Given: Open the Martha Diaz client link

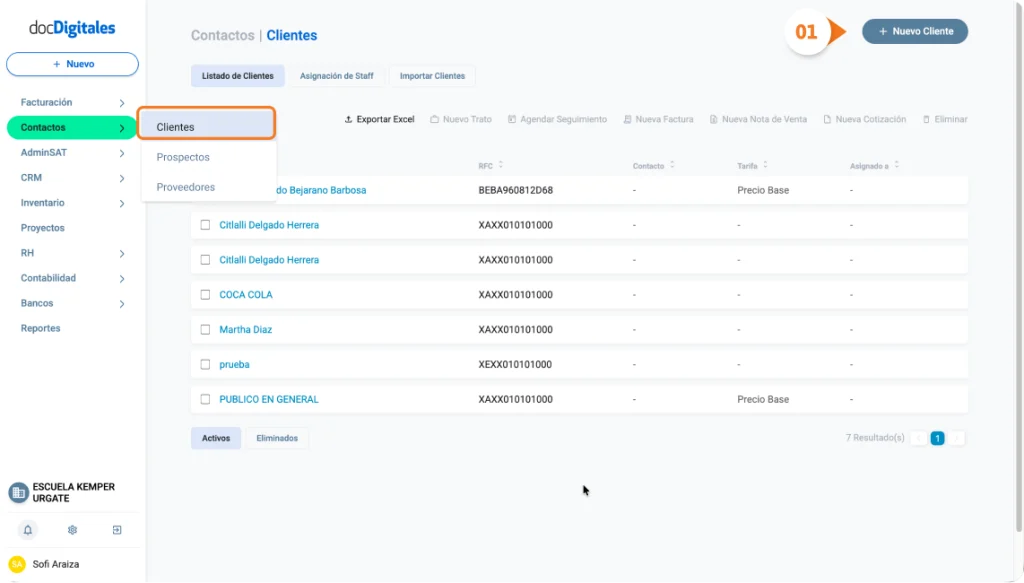Looking at the screenshot, I should tap(246, 330).
